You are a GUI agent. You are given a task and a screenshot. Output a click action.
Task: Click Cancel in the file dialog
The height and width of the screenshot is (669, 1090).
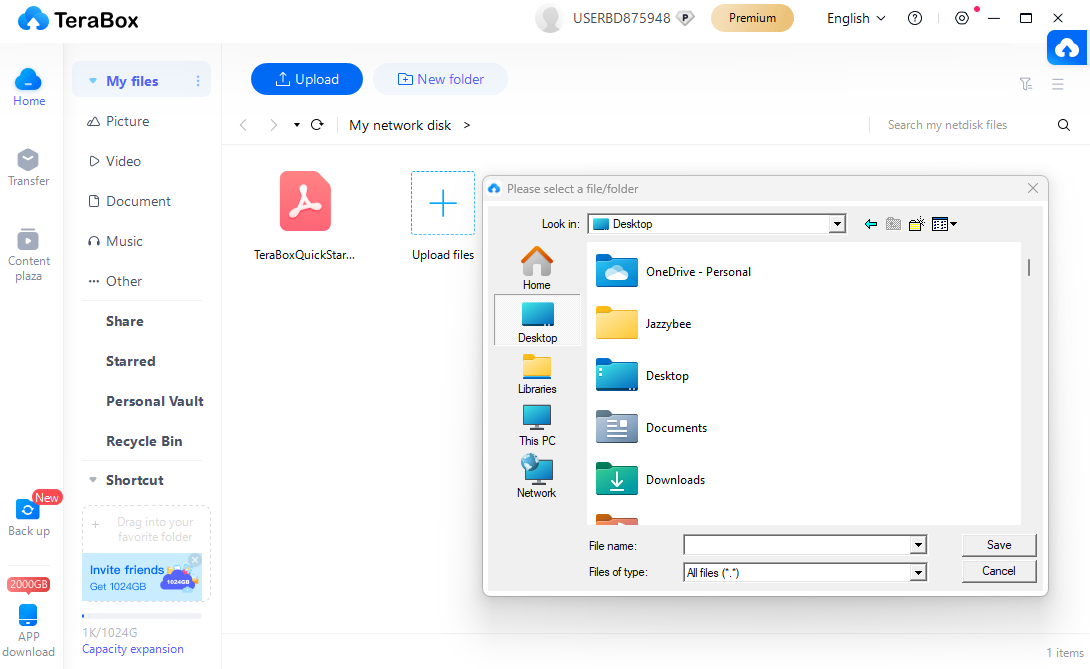[x=999, y=571]
